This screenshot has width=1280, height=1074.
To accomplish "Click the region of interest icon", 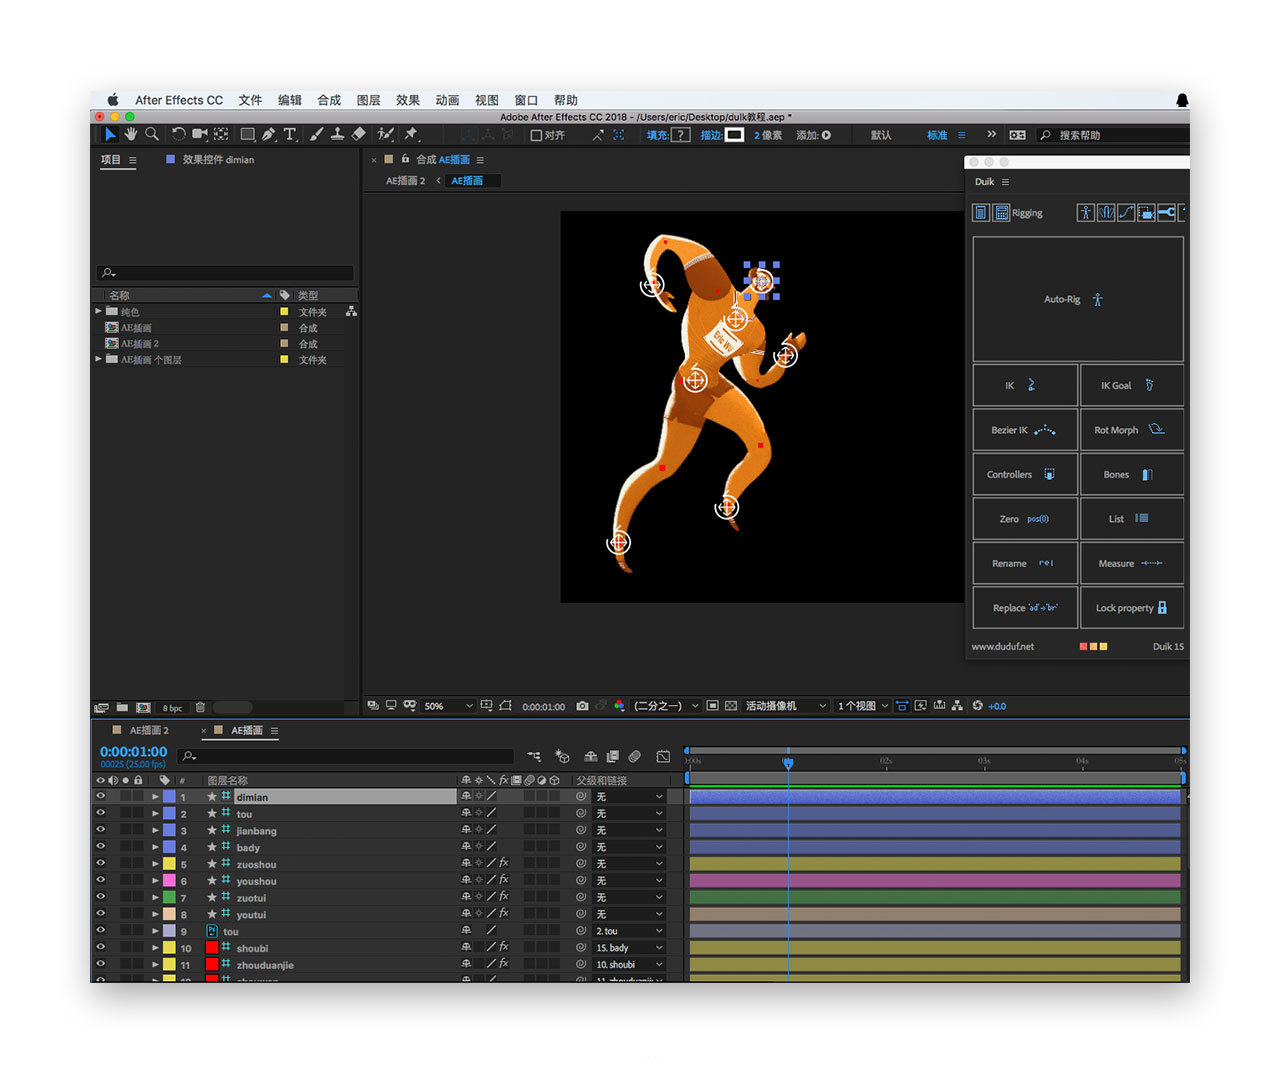I will (x=712, y=706).
